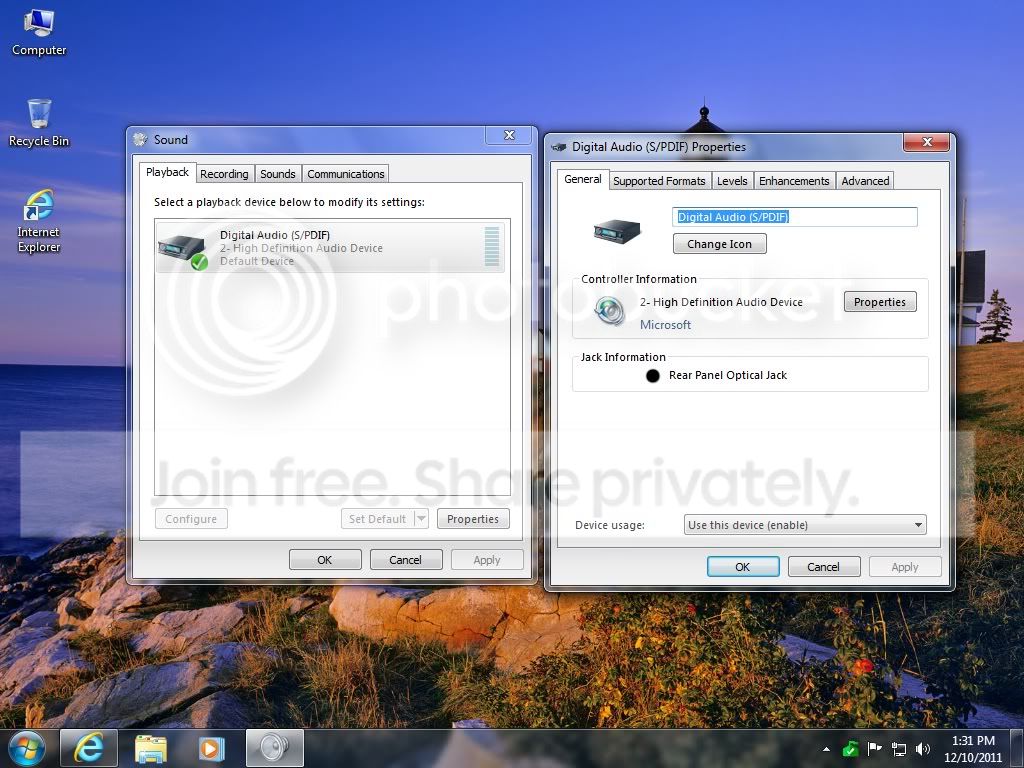The image size is (1024, 768).
Task: Click the device icon in Properties General tab
Action: point(617,231)
